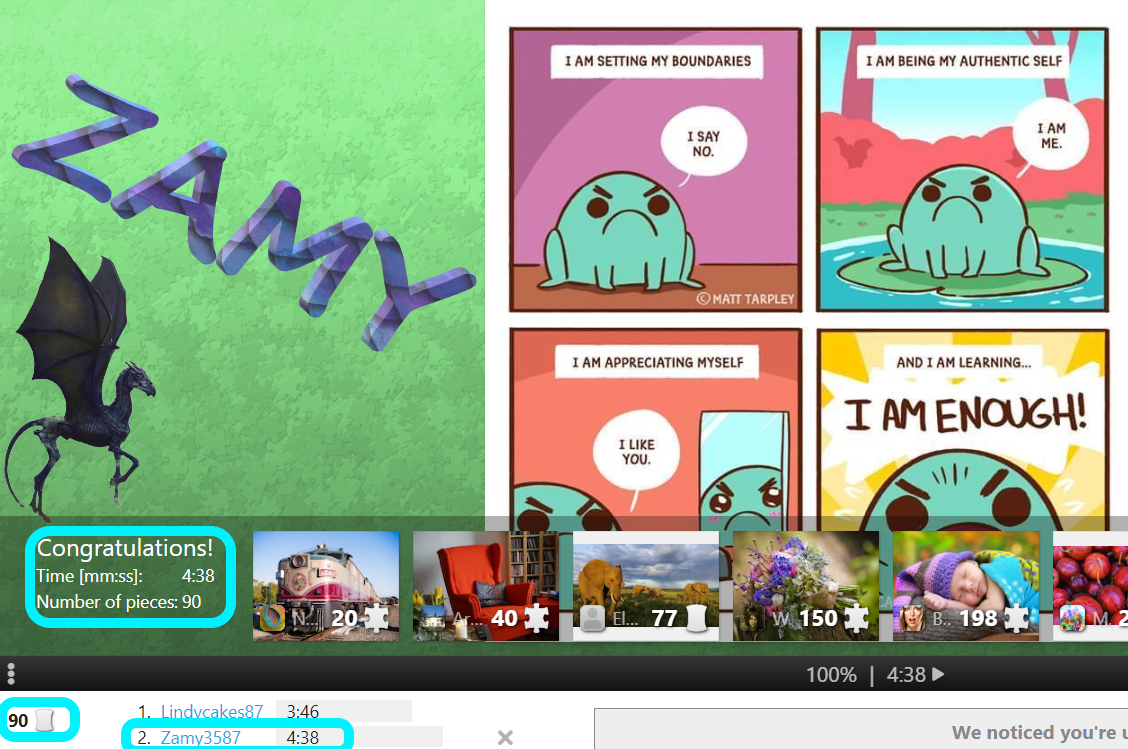The width and height of the screenshot is (1128, 749).
Task: Click the 90 pieces count badge
Action: (x=32, y=720)
